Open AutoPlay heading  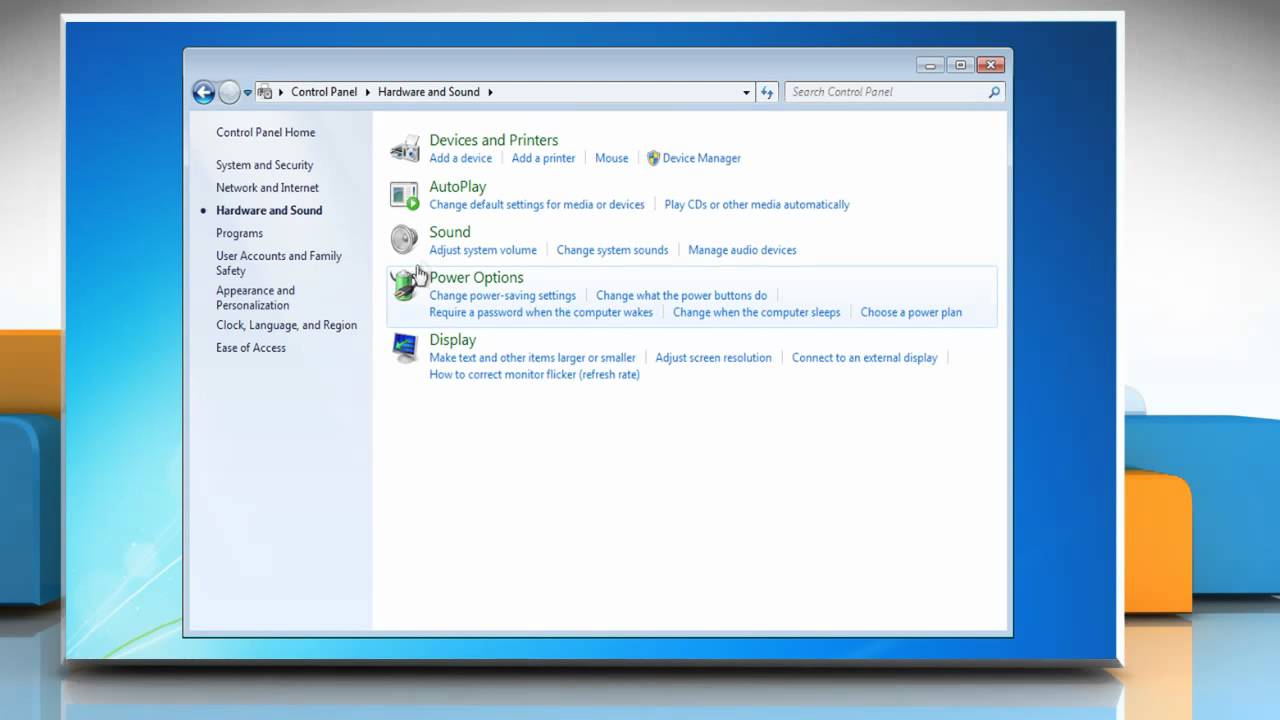(458, 187)
